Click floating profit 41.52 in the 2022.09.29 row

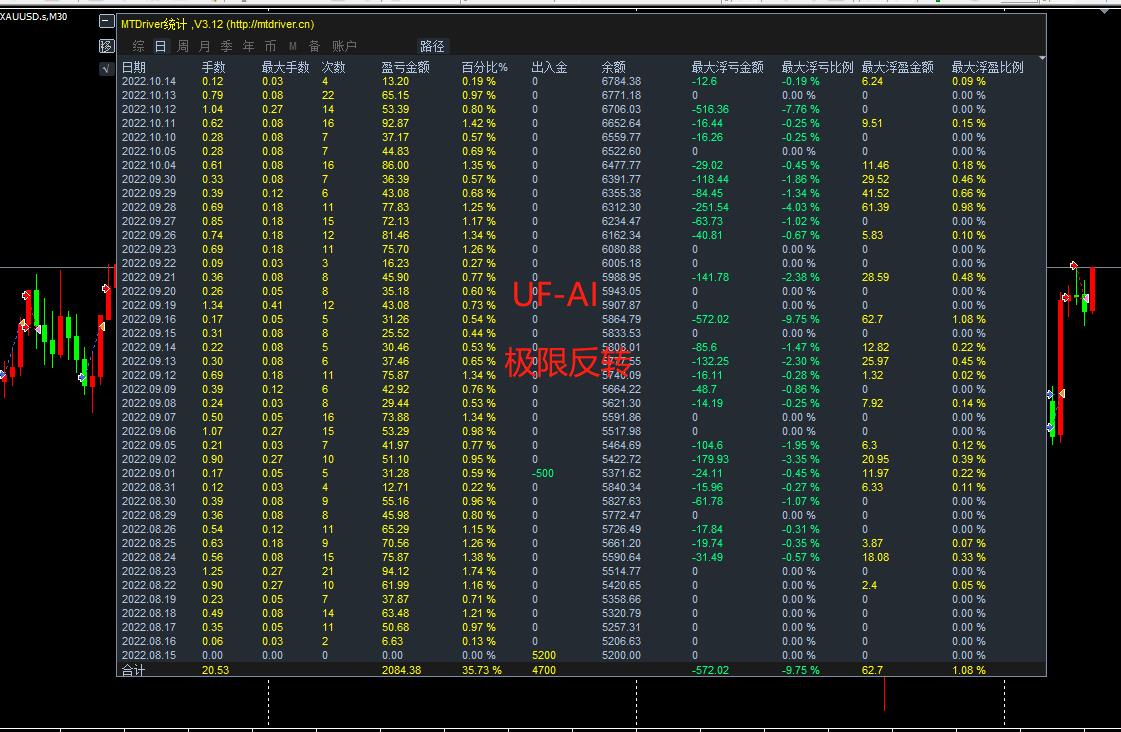(876, 193)
